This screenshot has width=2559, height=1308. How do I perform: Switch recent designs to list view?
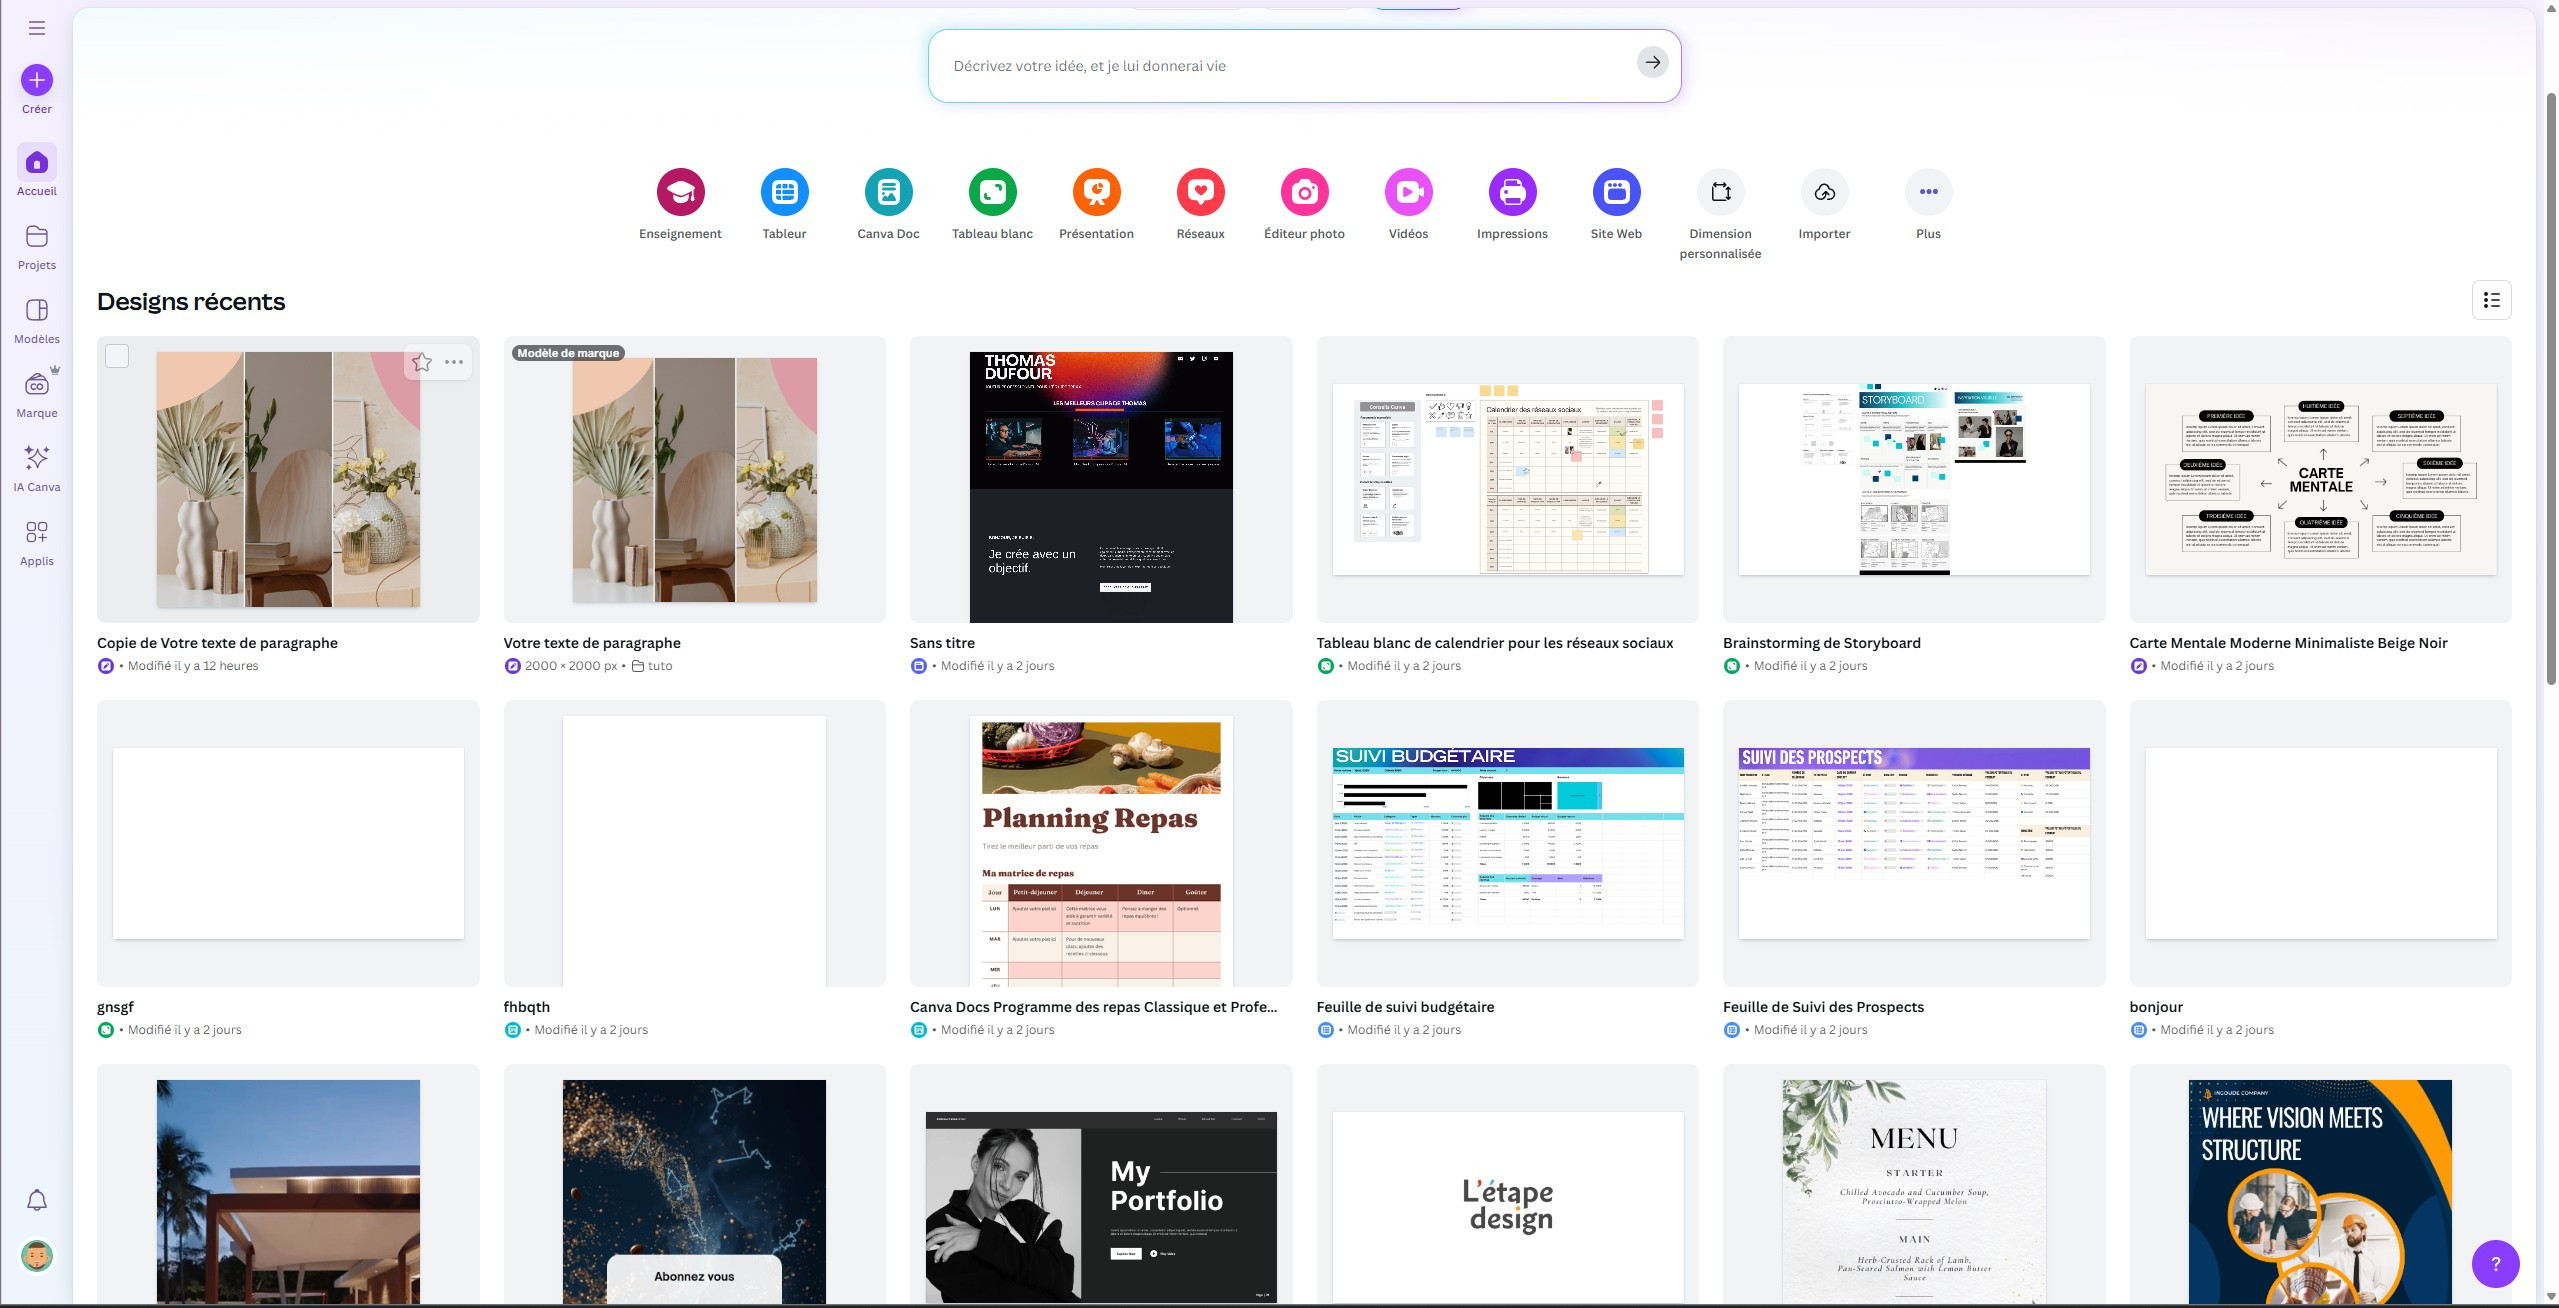coord(2491,300)
